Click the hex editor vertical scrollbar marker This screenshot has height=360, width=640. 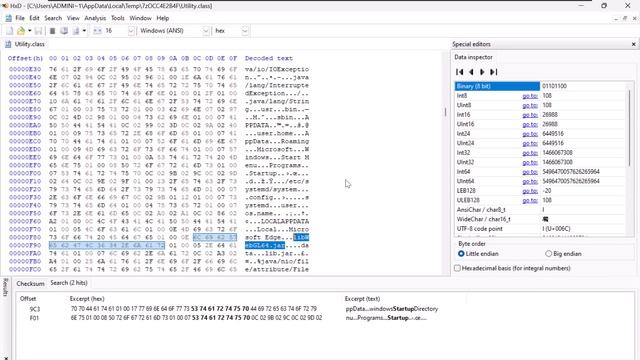[x=445, y=112]
